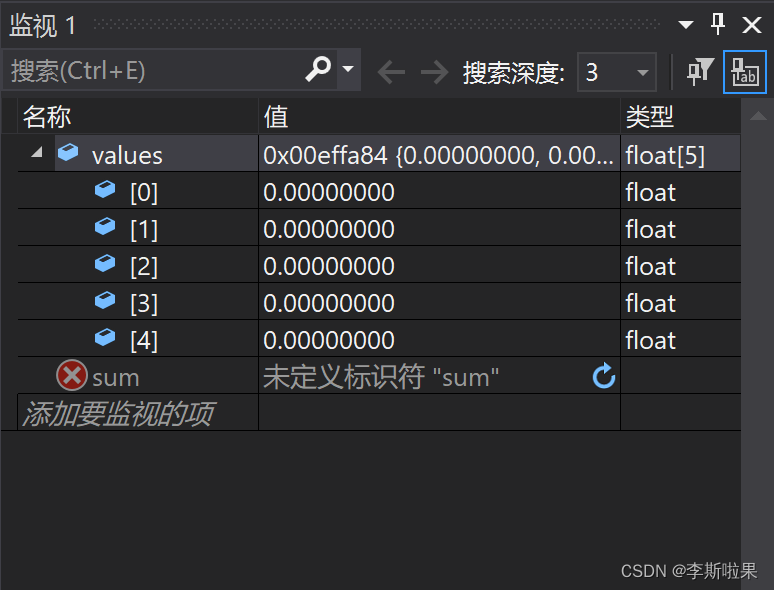
Task: Click the values variable cube icon
Action: point(68,152)
